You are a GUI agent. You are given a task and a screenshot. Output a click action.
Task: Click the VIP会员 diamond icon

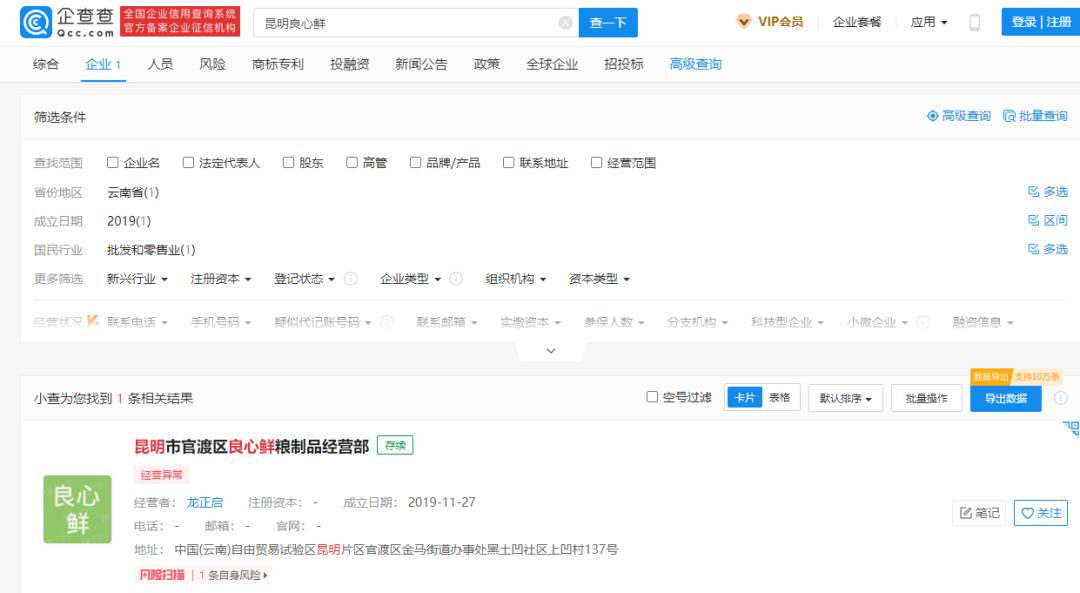(x=743, y=21)
